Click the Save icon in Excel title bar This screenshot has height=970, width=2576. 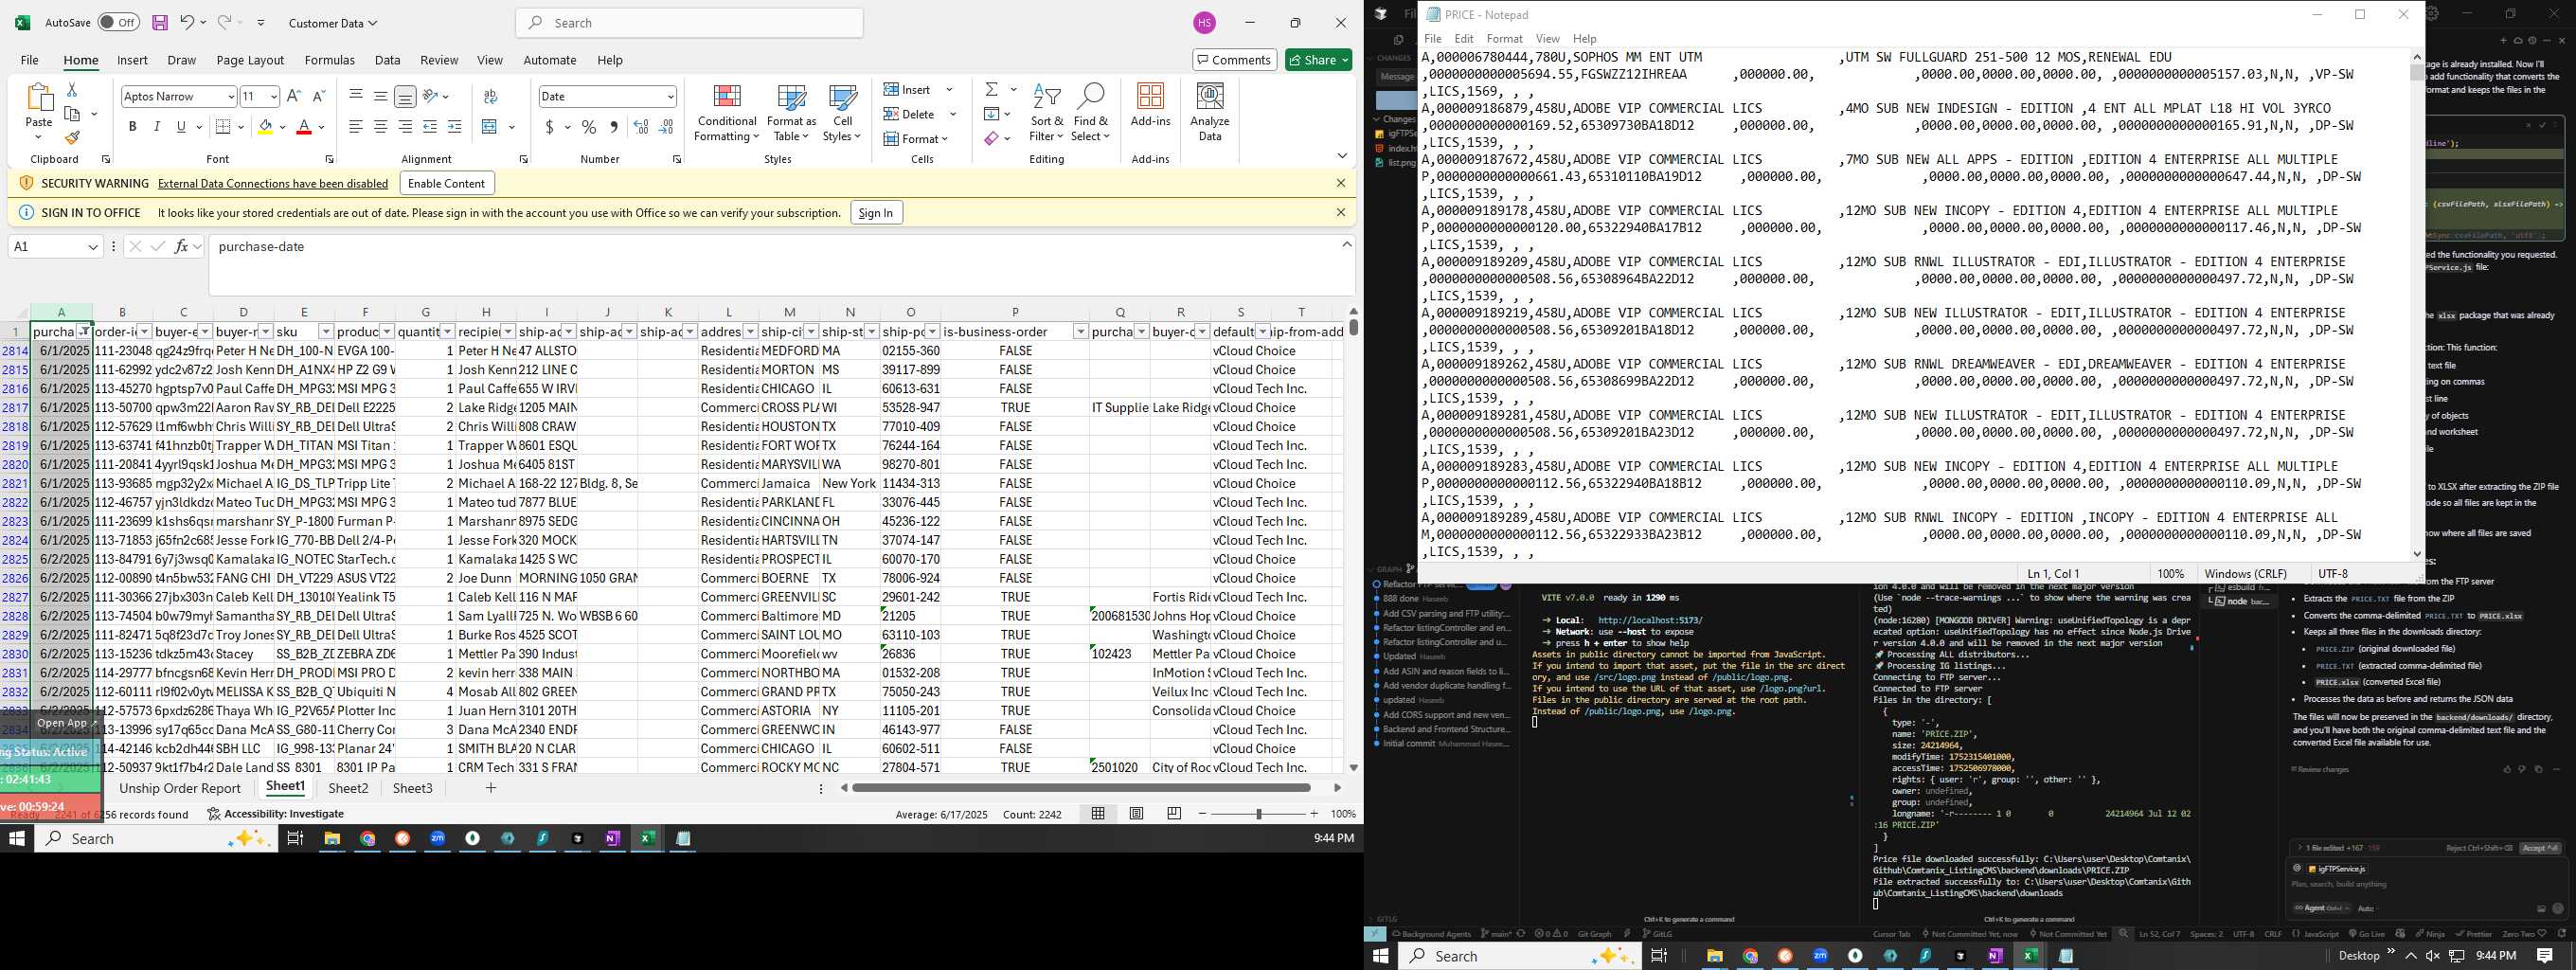(x=159, y=22)
